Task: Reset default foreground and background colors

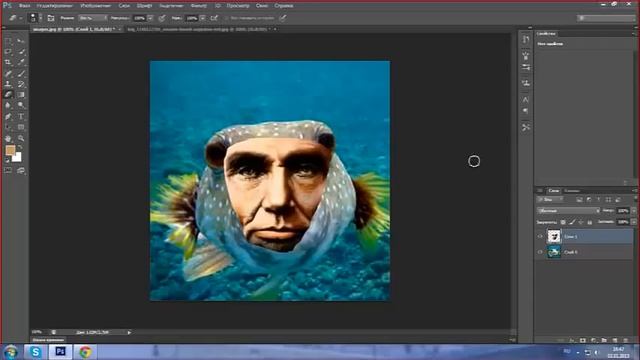Action: click(7, 161)
